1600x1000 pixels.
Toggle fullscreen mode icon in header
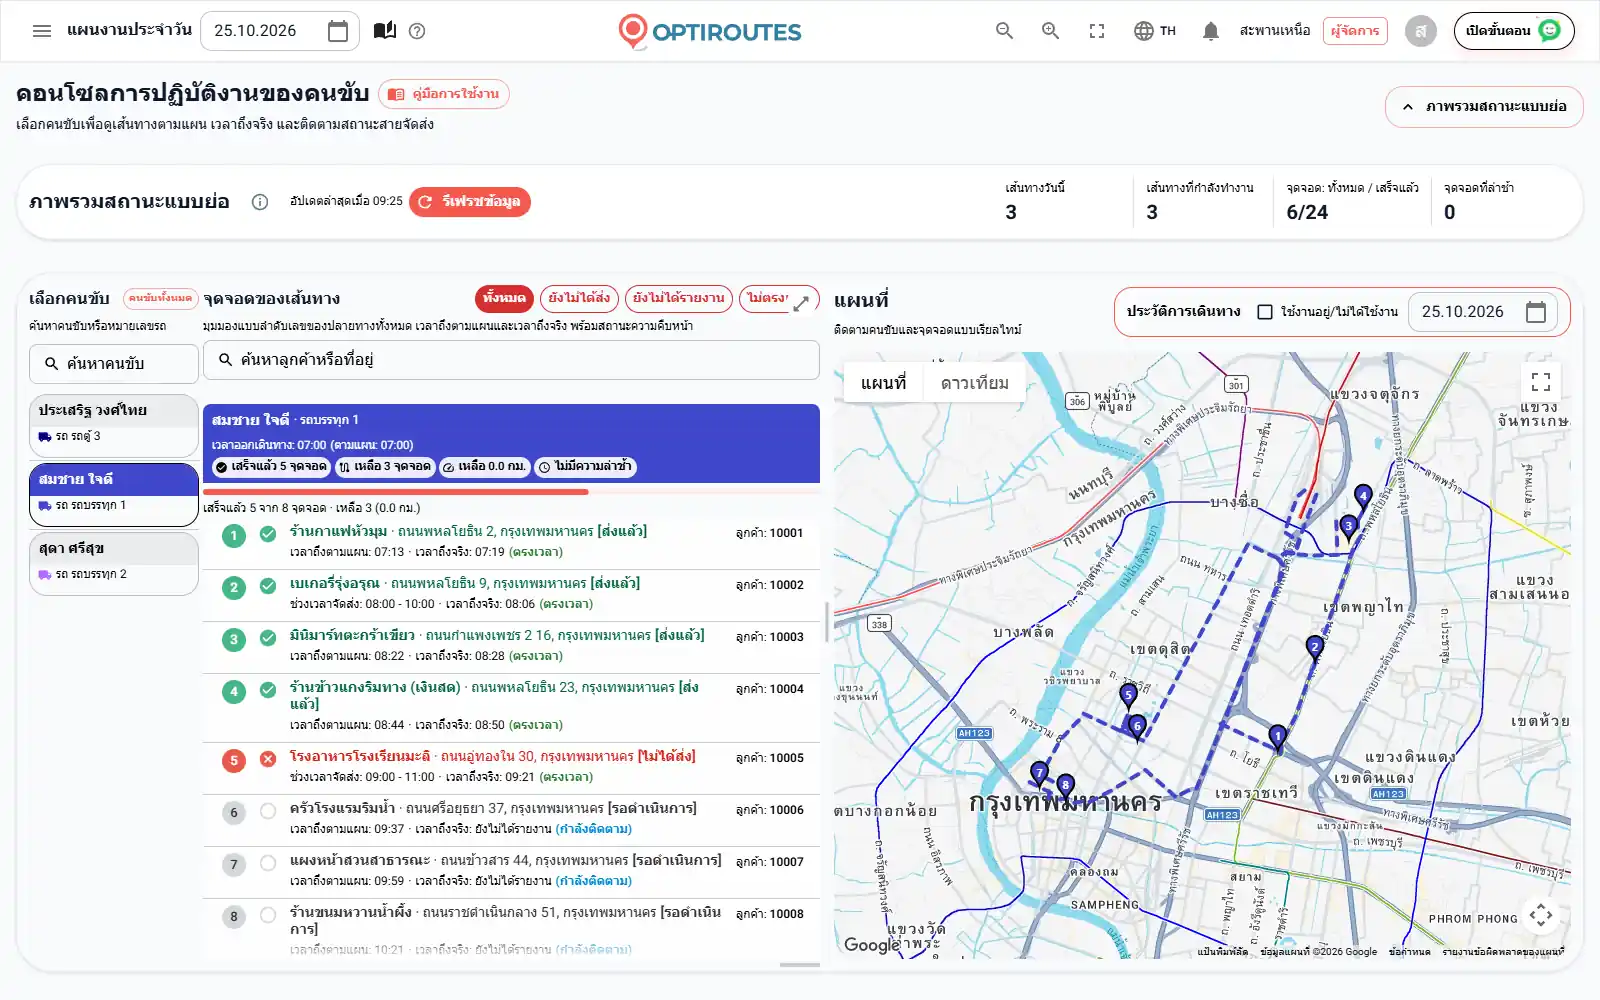1097,31
